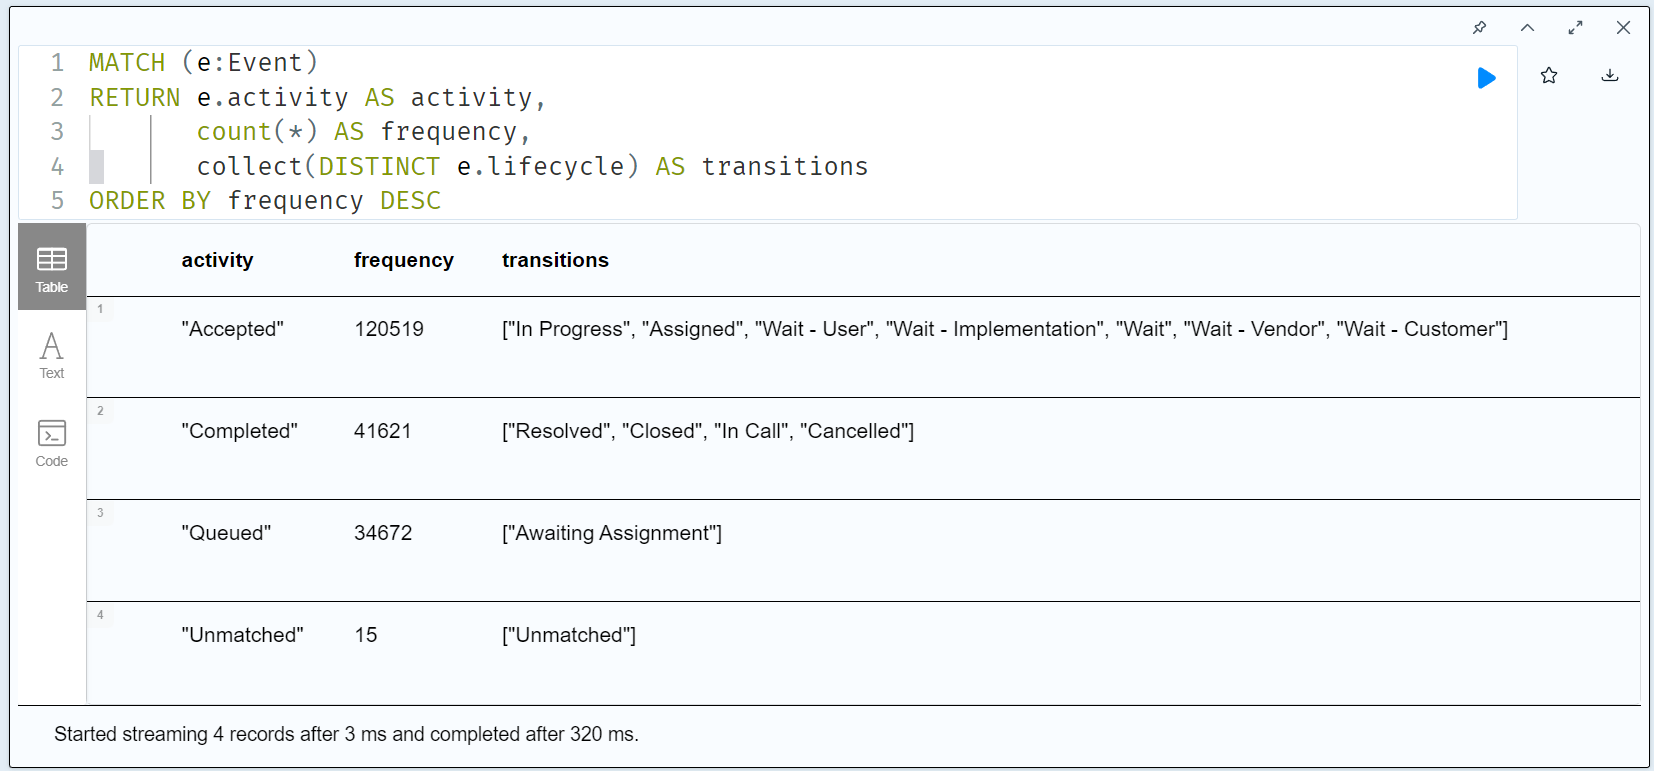Click the frequency column header
Image resolution: width=1654 pixels, height=771 pixels.
click(x=403, y=260)
